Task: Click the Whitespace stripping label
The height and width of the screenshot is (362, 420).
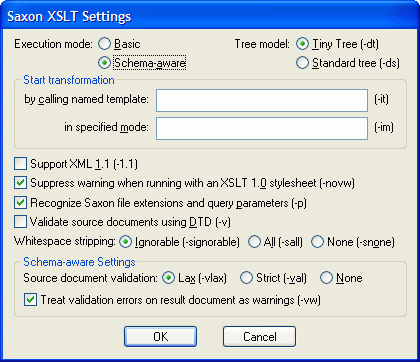Action: coord(65,242)
